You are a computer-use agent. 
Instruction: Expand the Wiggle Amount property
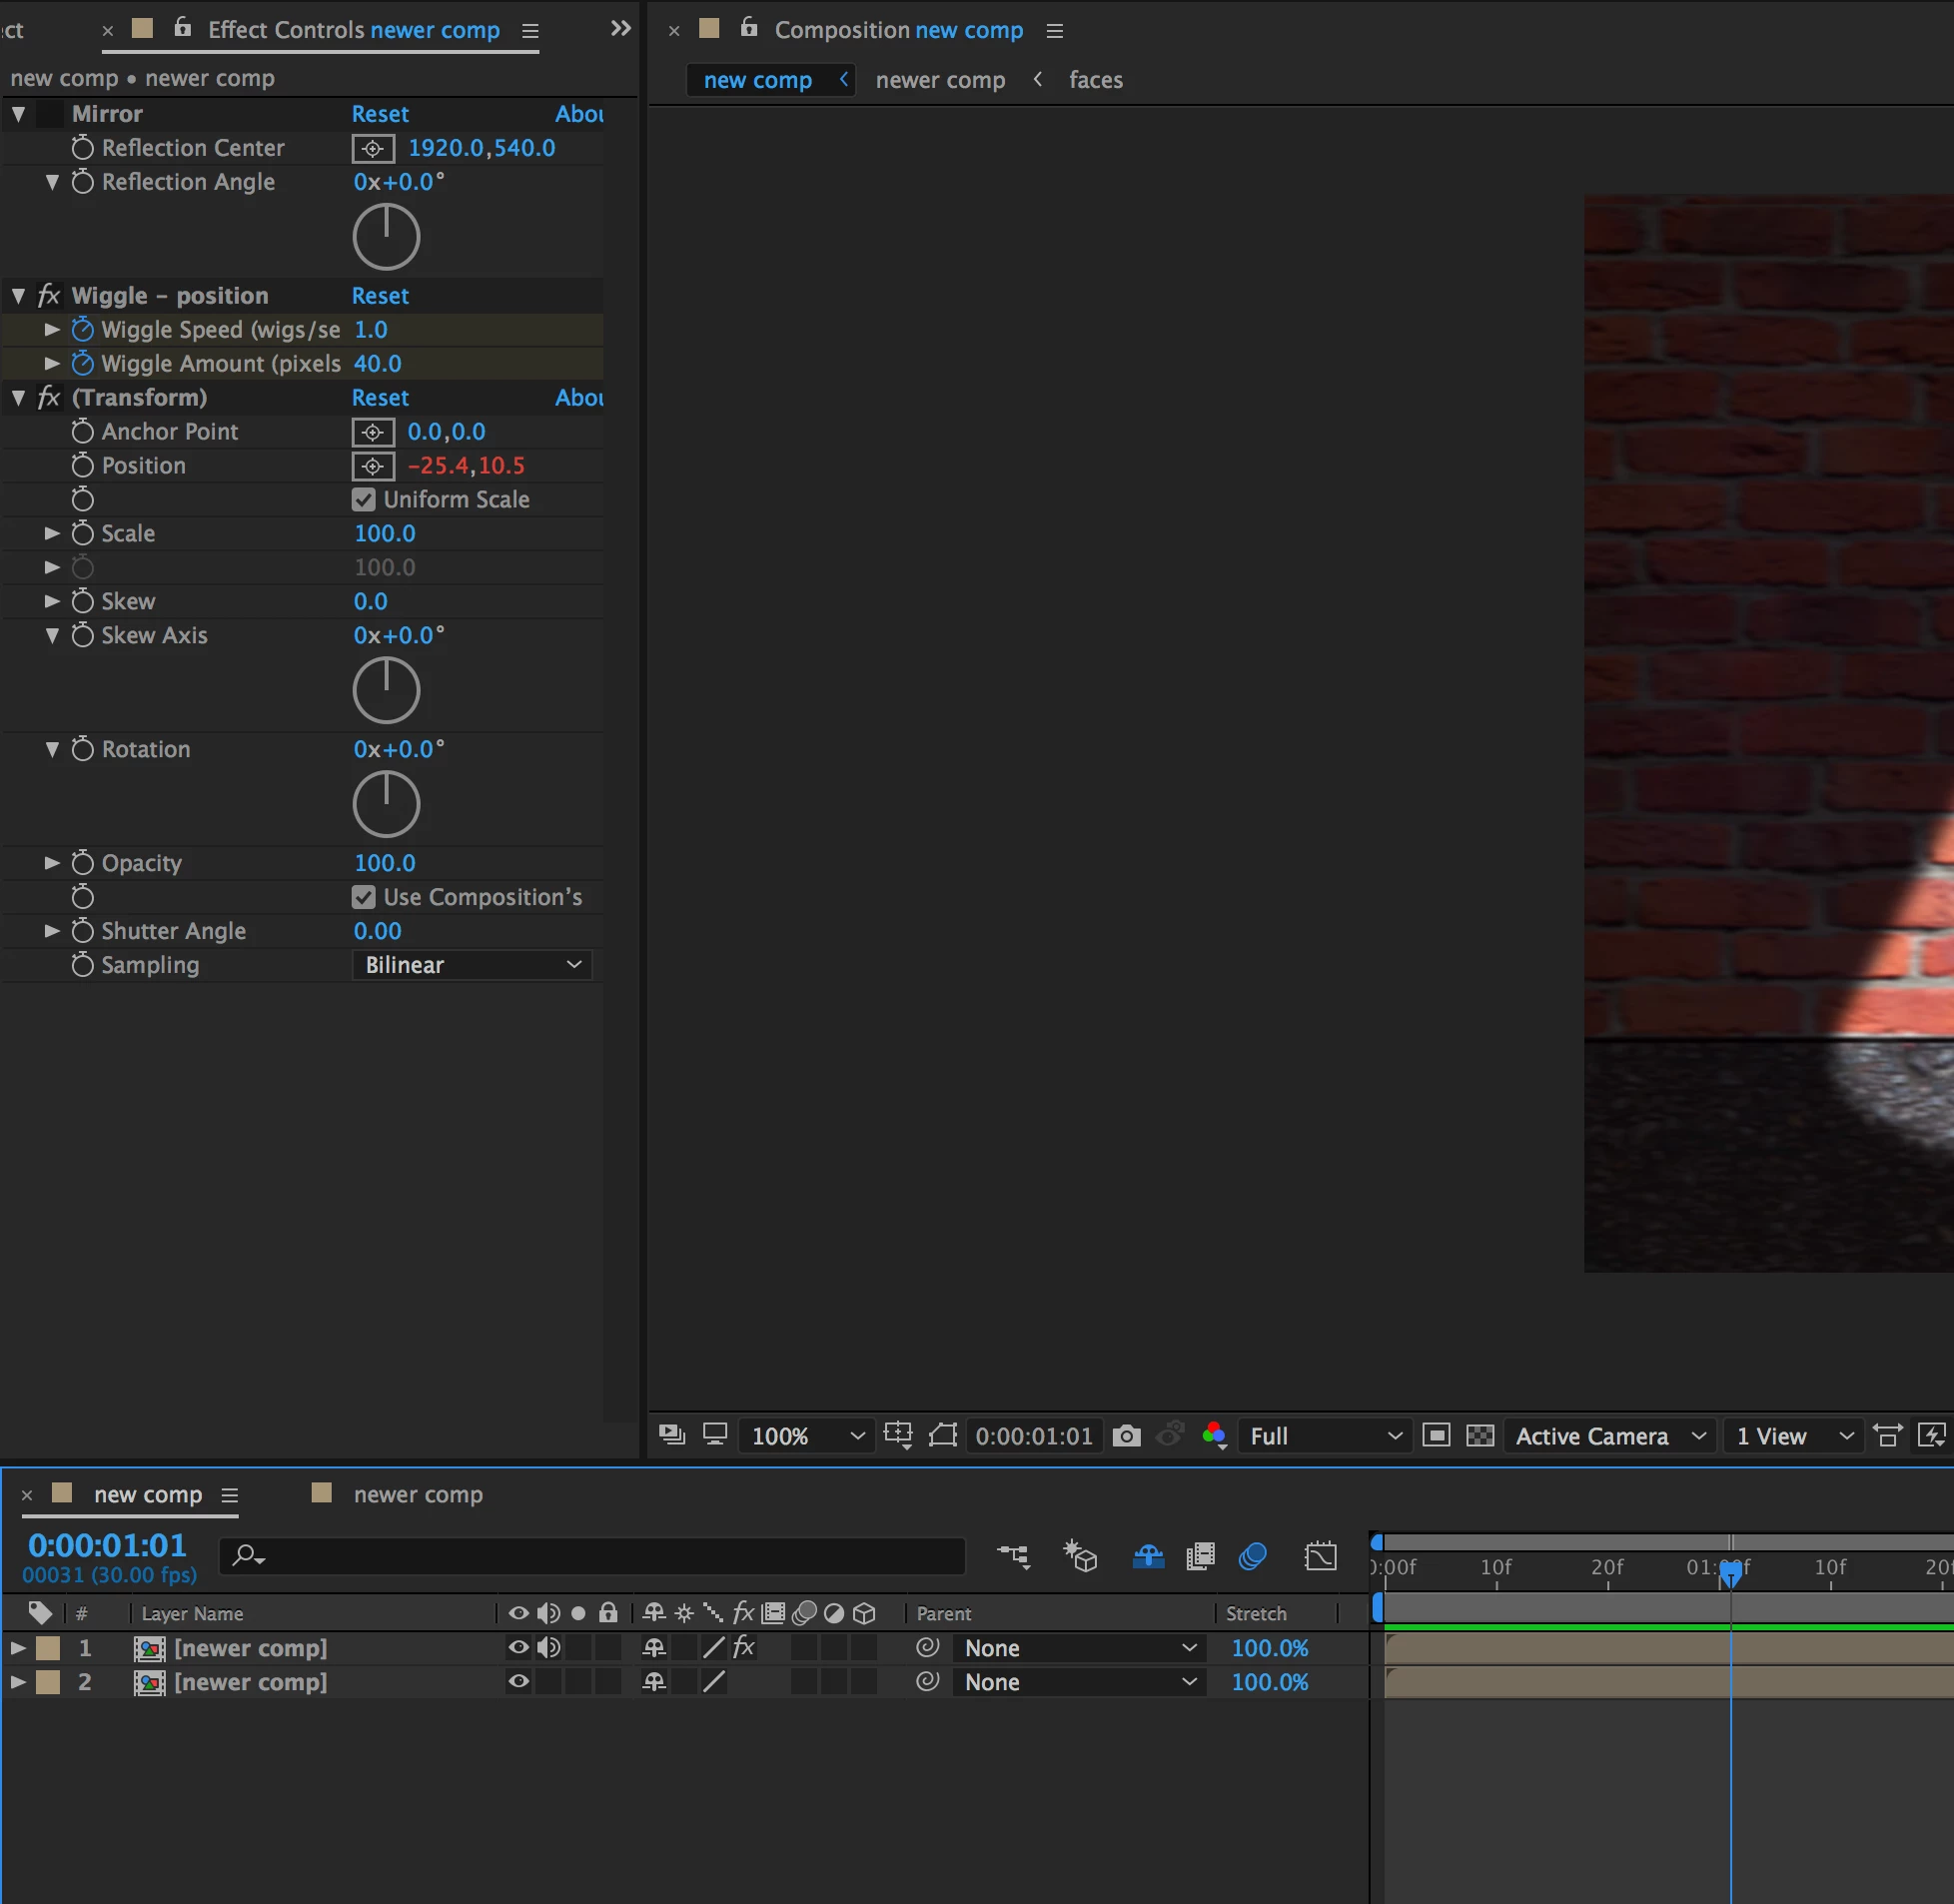tap(52, 363)
